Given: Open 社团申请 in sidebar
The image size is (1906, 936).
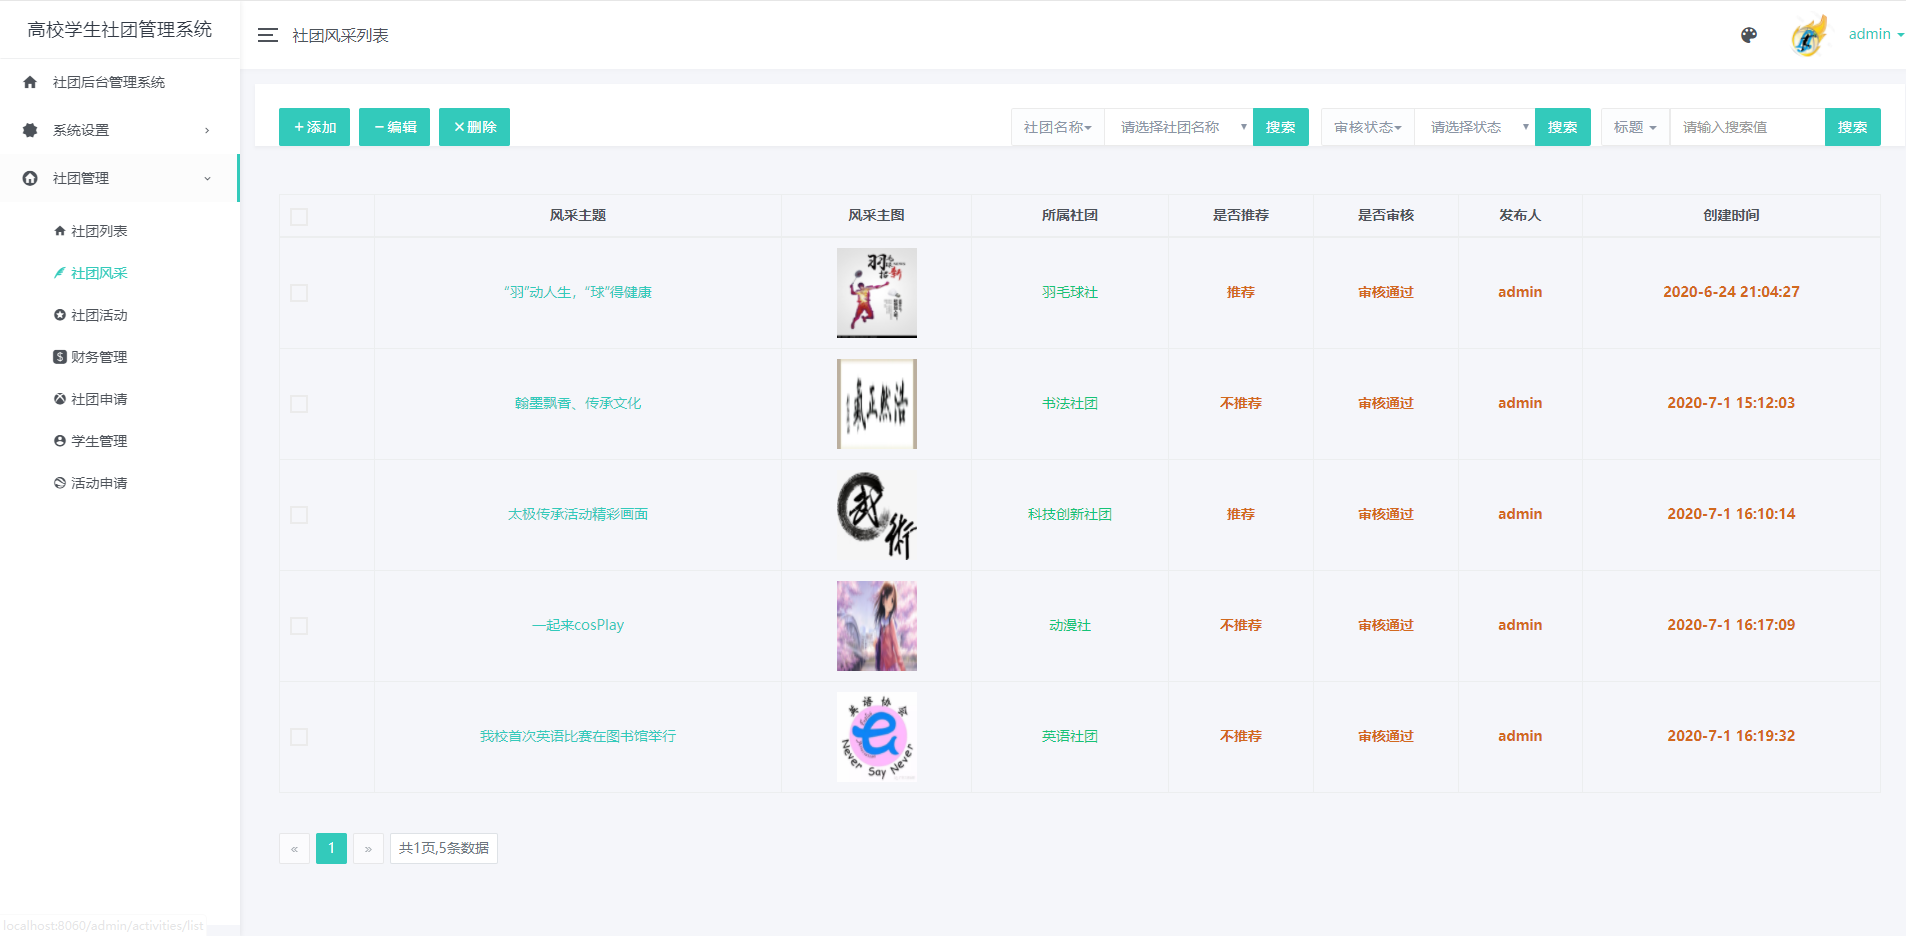Looking at the screenshot, I should [x=99, y=399].
